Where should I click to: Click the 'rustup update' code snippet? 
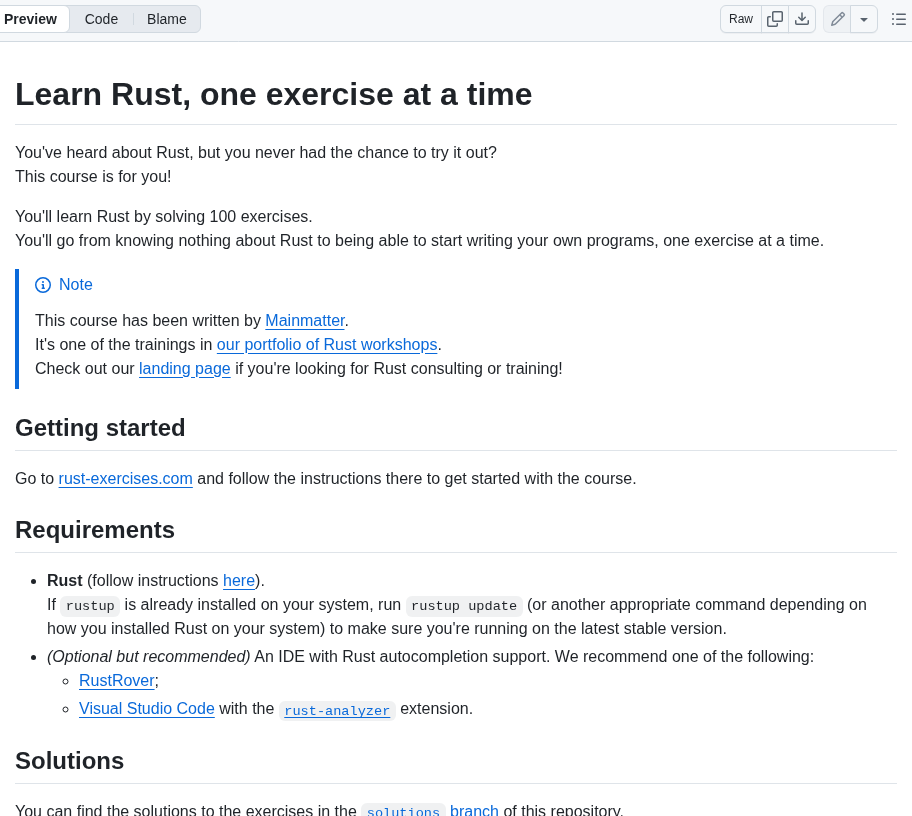[x=464, y=605]
